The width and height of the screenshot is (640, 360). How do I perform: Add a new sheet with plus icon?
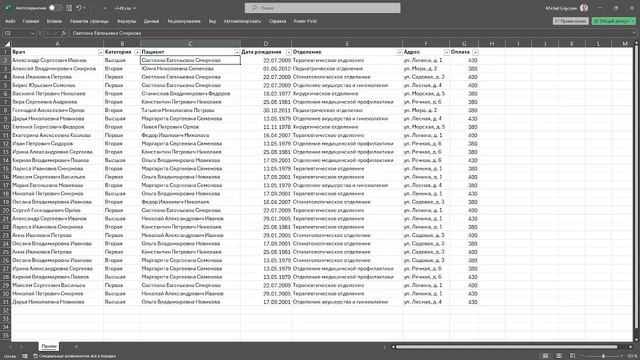pyautogui.click(x=76, y=347)
